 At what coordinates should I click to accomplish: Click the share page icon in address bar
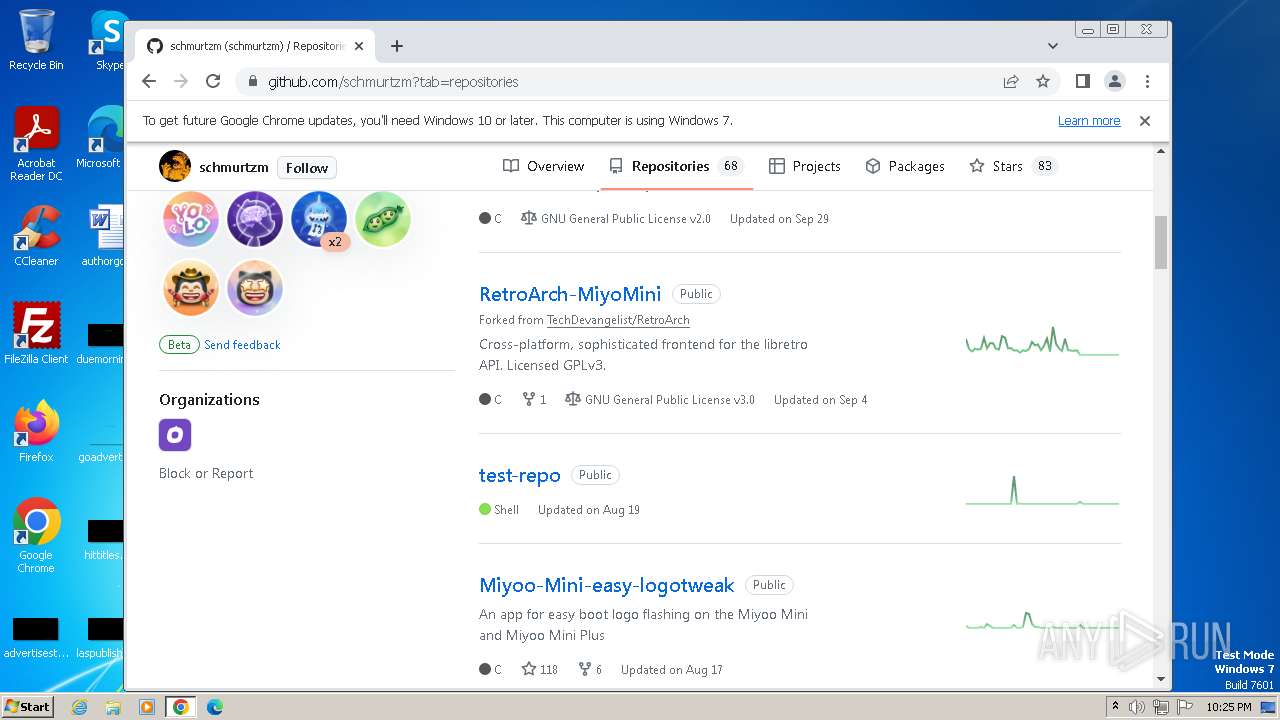pos(1011,81)
